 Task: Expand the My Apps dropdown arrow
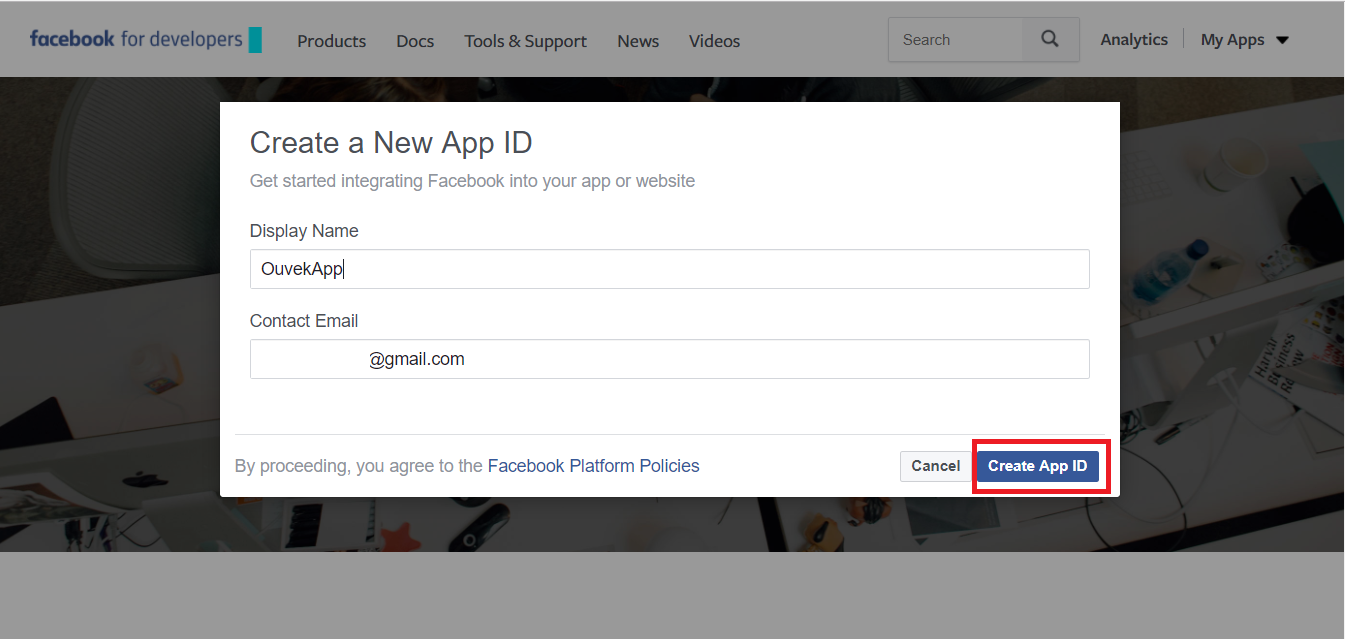[1282, 41]
